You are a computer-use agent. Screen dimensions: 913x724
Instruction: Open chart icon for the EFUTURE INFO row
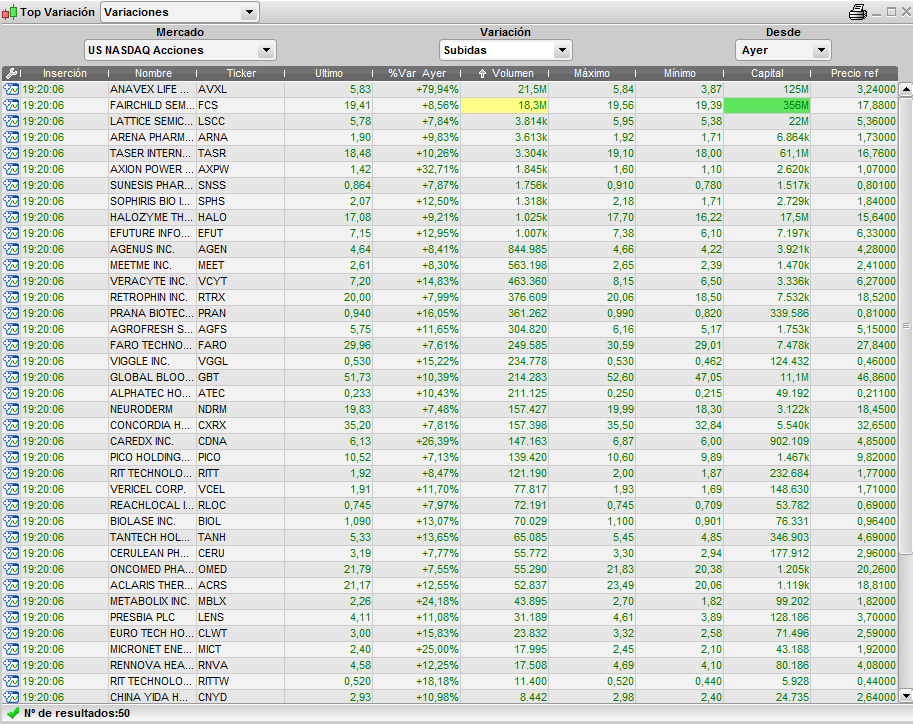point(11,234)
